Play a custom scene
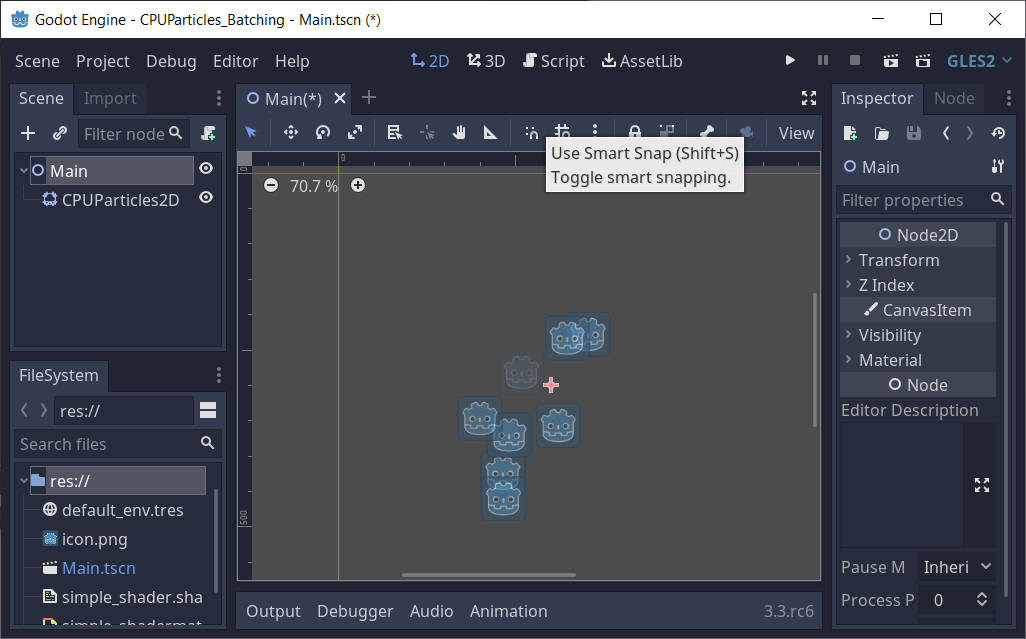1026x639 pixels. click(923, 61)
